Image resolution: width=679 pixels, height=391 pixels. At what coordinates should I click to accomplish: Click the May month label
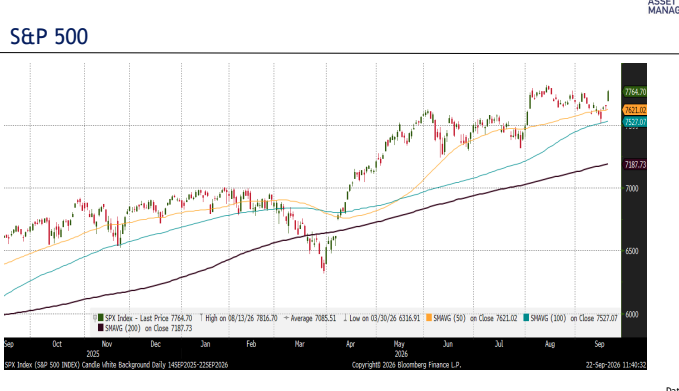click(399, 344)
